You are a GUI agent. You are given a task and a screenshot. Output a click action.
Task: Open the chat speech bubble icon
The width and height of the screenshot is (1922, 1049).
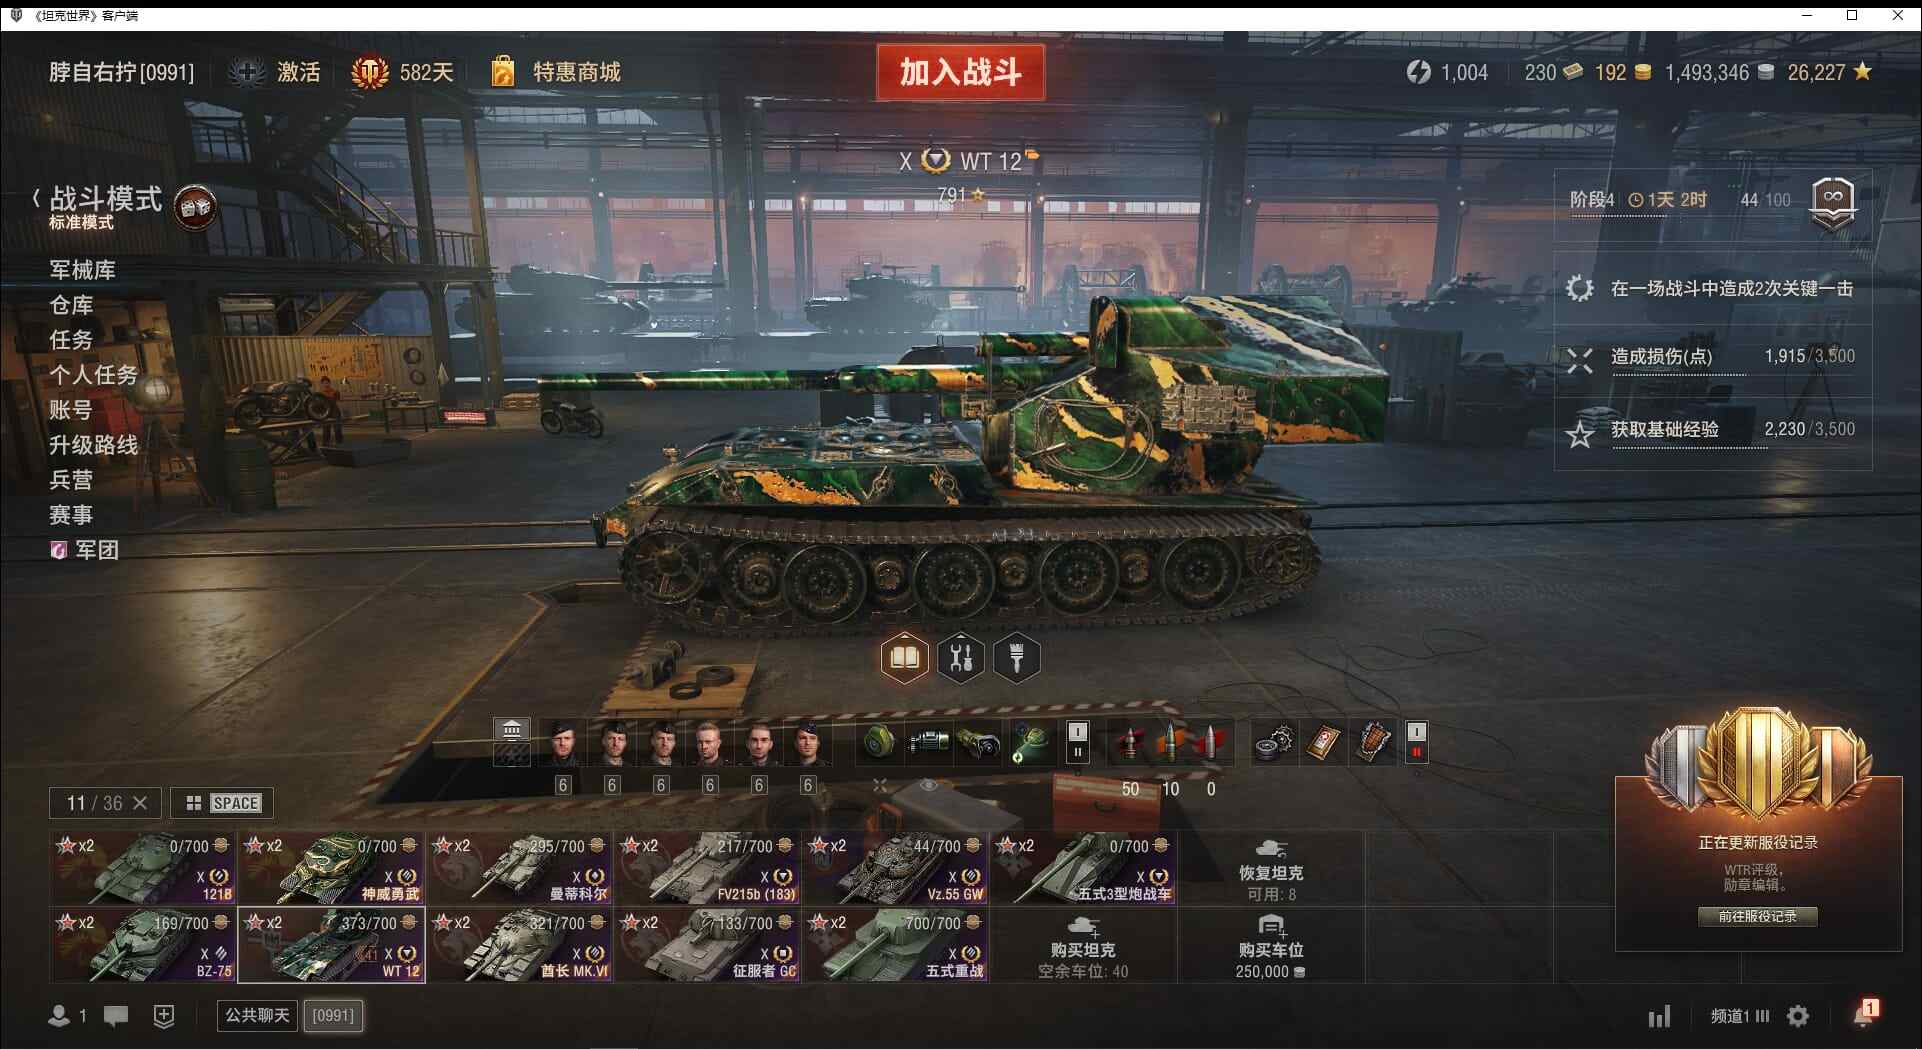tap(116, 1016)
